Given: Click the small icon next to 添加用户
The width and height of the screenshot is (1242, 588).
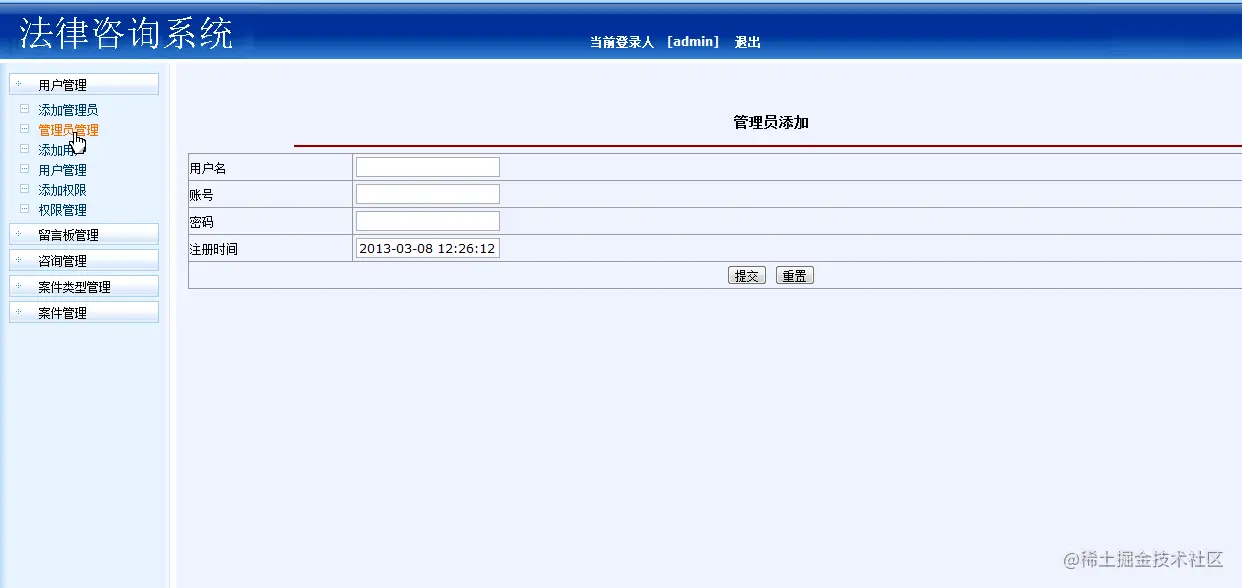Looking at the screenshot, I should coord(24,149).
